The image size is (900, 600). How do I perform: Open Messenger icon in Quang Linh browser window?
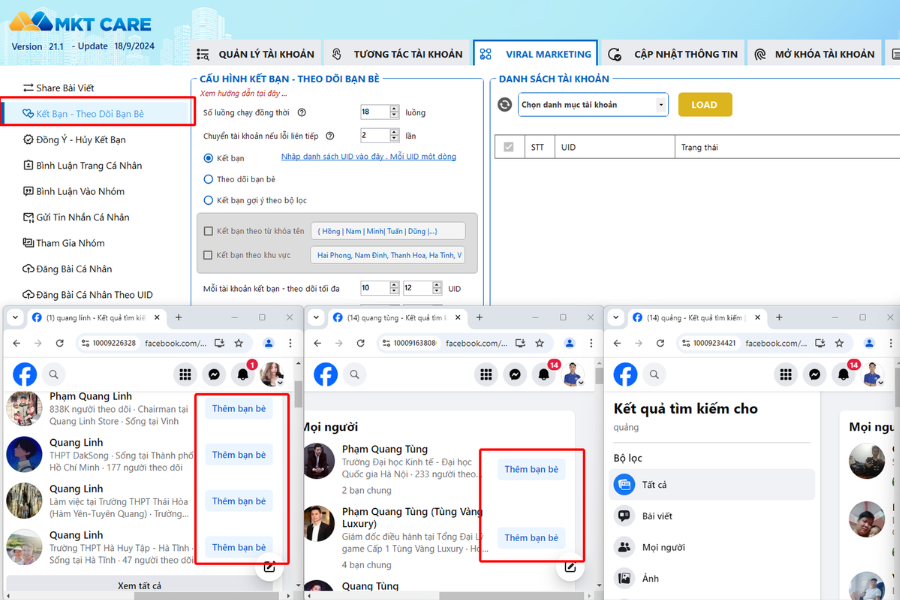(x=214, y=374)
